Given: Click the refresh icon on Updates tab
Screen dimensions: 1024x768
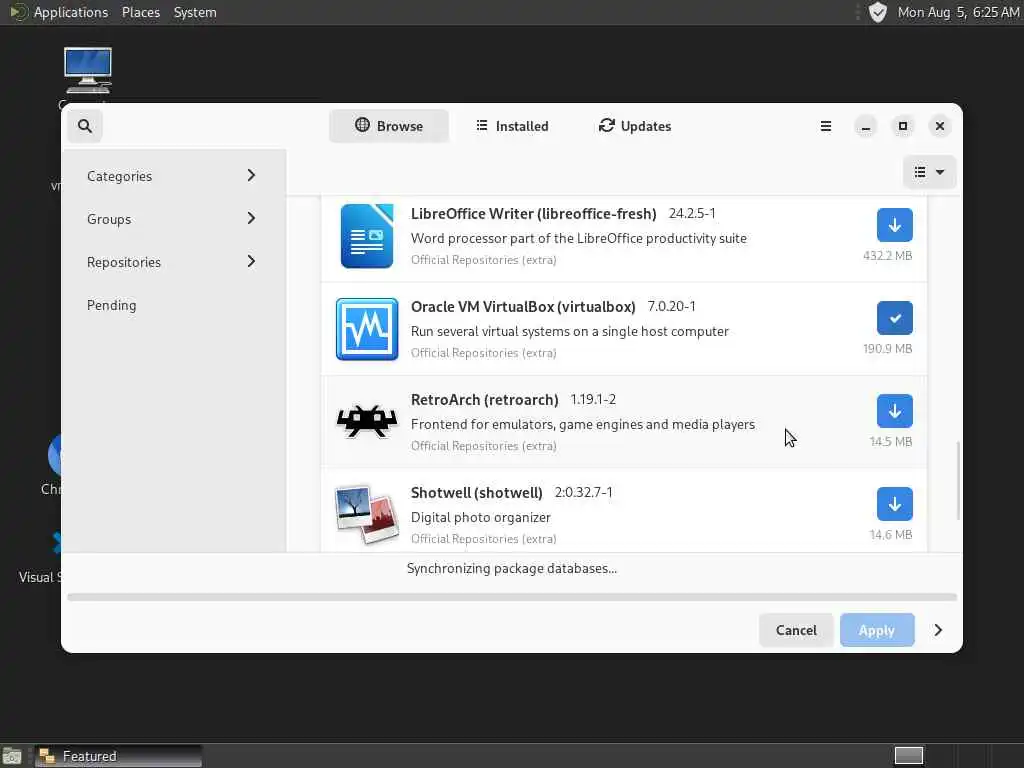Looking at the screenshot, I should coord(607,125).
